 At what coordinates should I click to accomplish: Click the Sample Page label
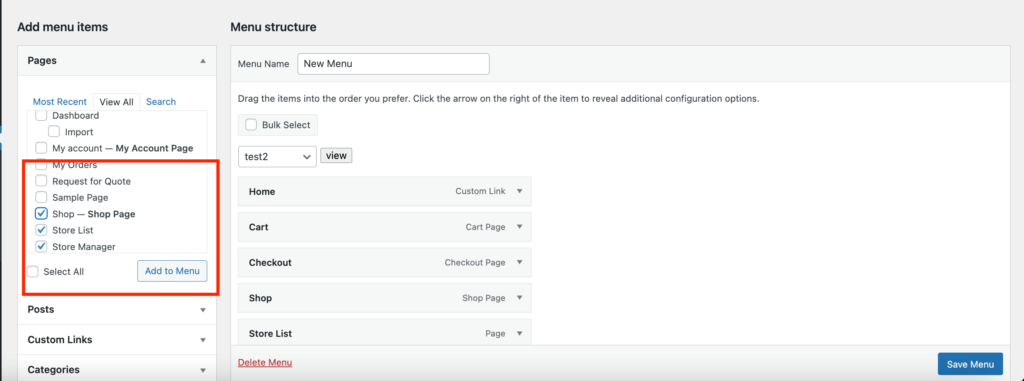tap(80, 197)
